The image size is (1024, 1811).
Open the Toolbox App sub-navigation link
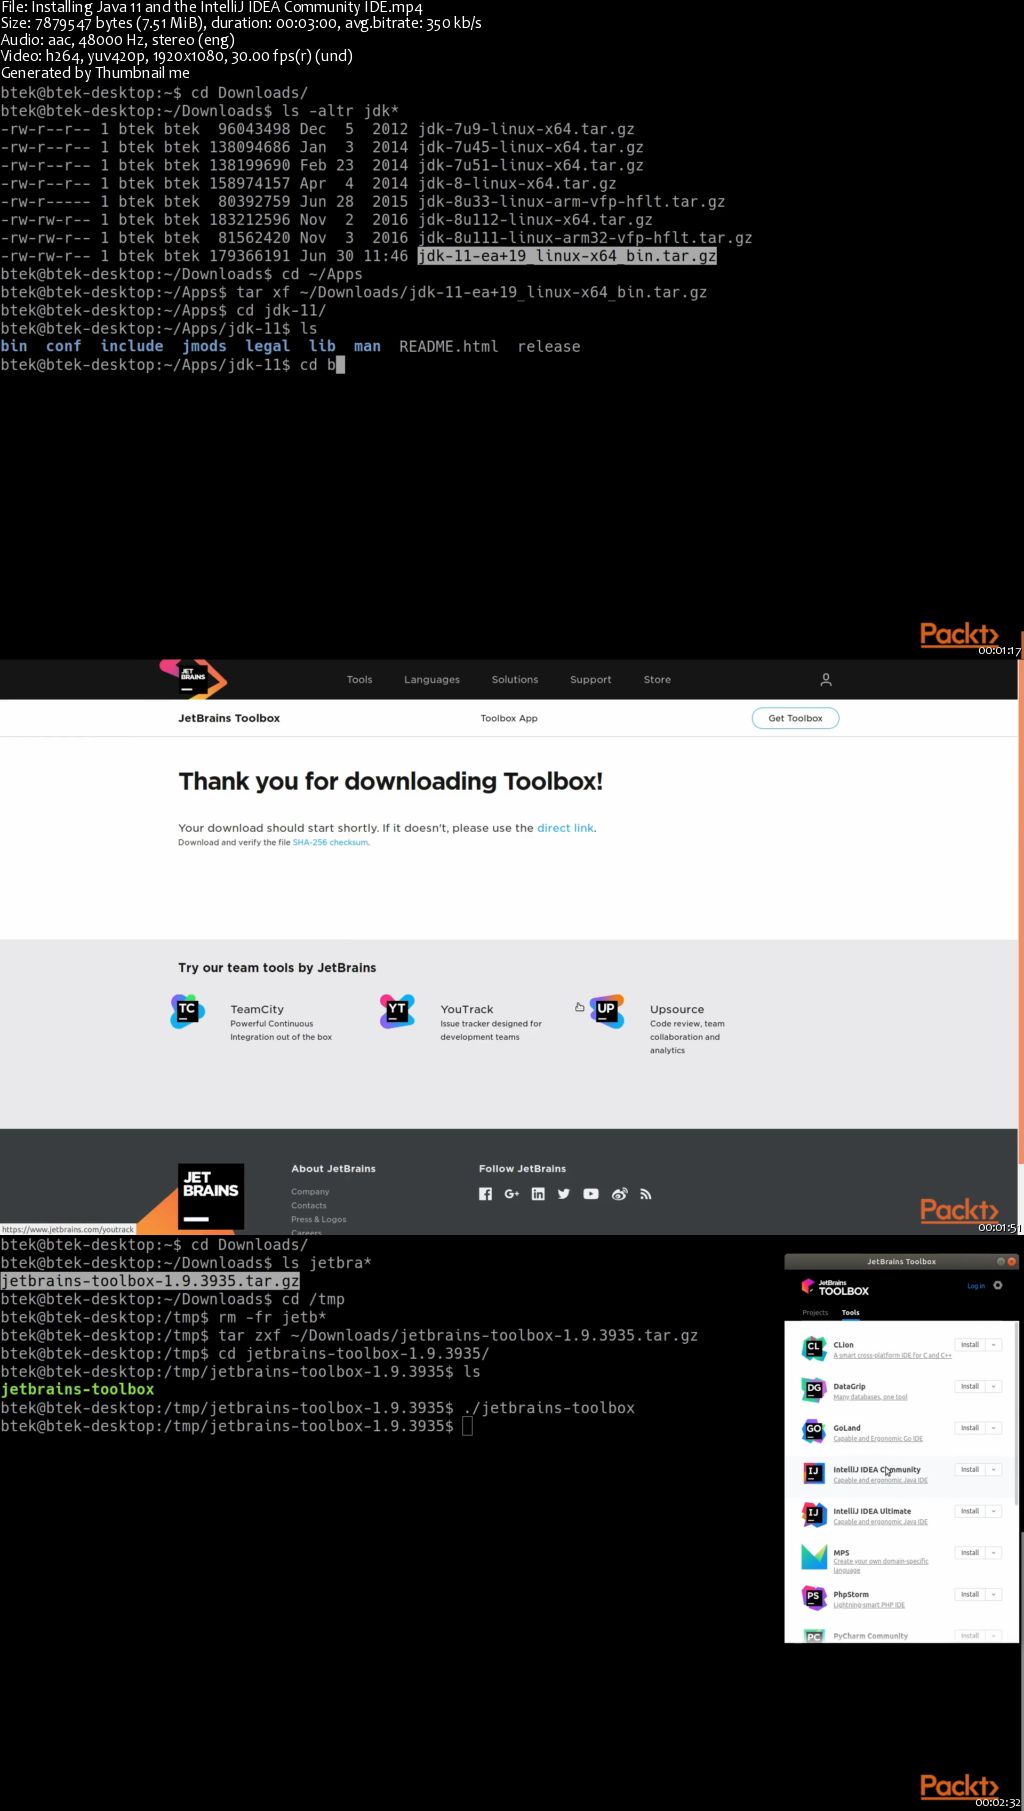point(509,718)
